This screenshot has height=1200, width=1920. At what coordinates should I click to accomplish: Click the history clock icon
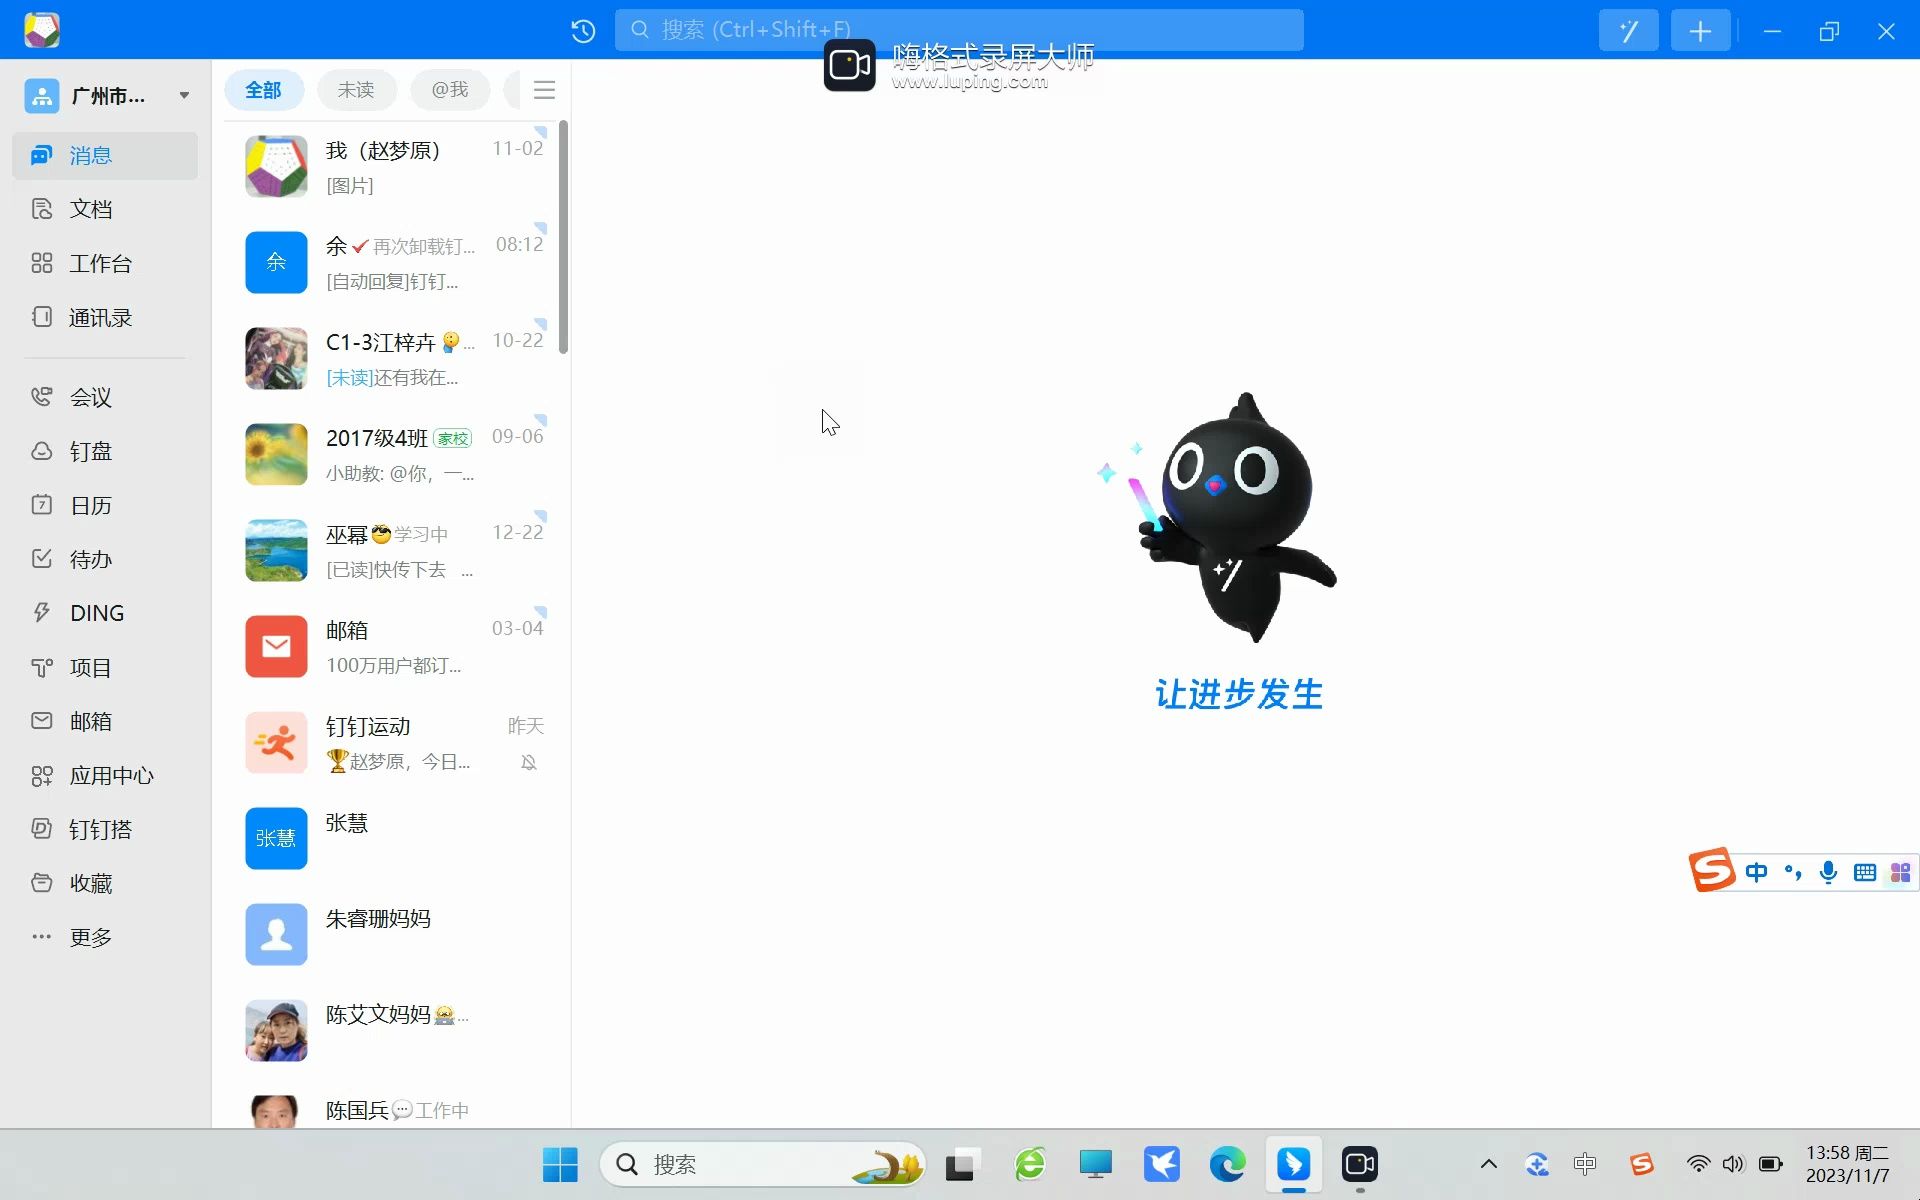coord(583,31)
